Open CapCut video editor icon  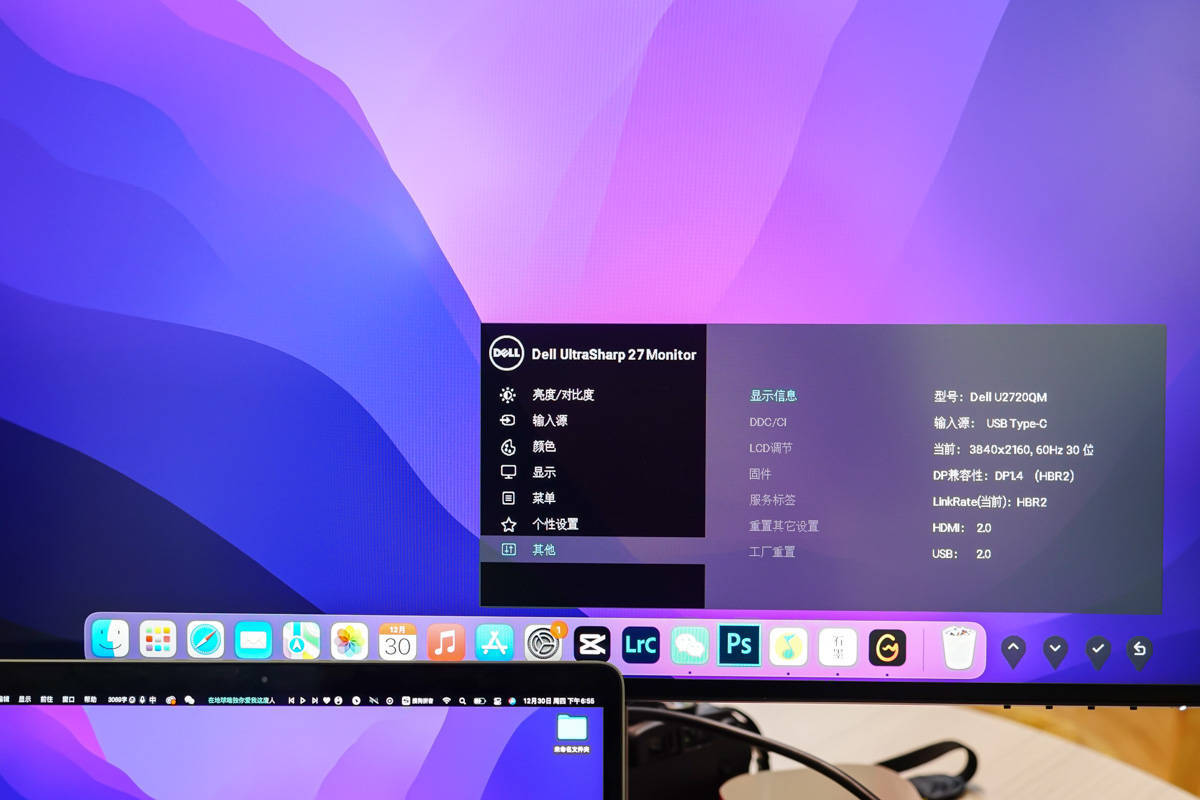(592, 644)
